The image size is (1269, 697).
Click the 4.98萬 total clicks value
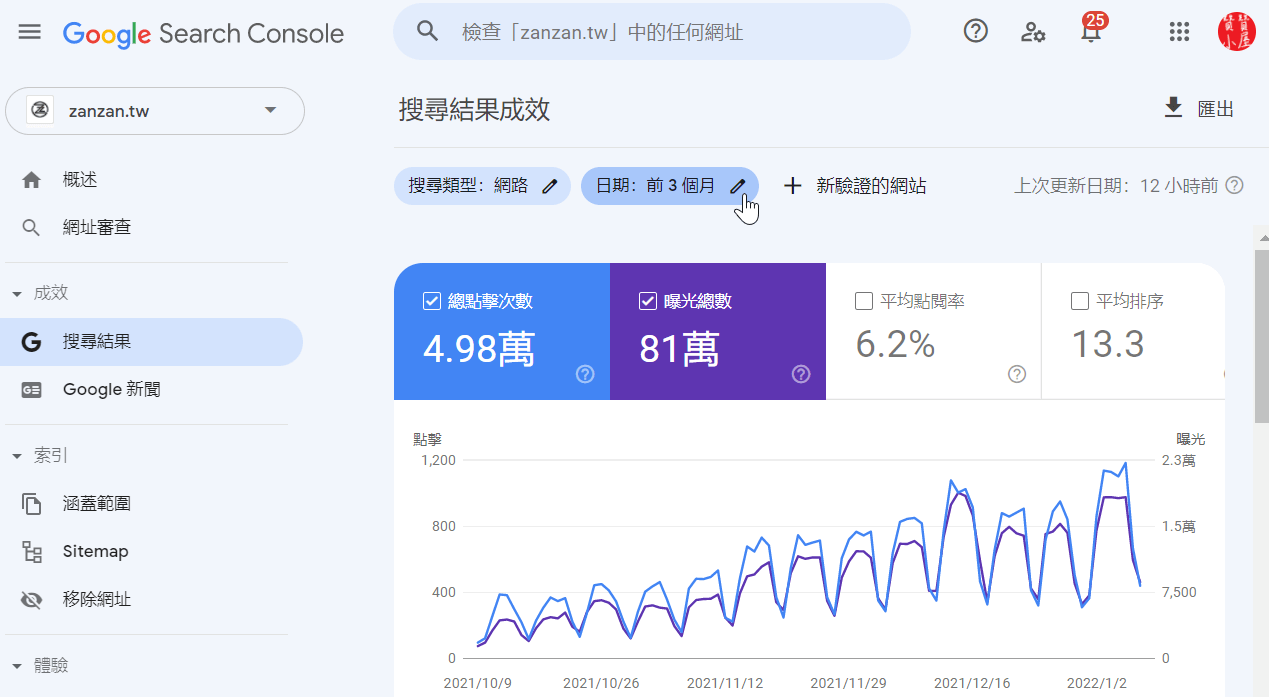[479, 349]
